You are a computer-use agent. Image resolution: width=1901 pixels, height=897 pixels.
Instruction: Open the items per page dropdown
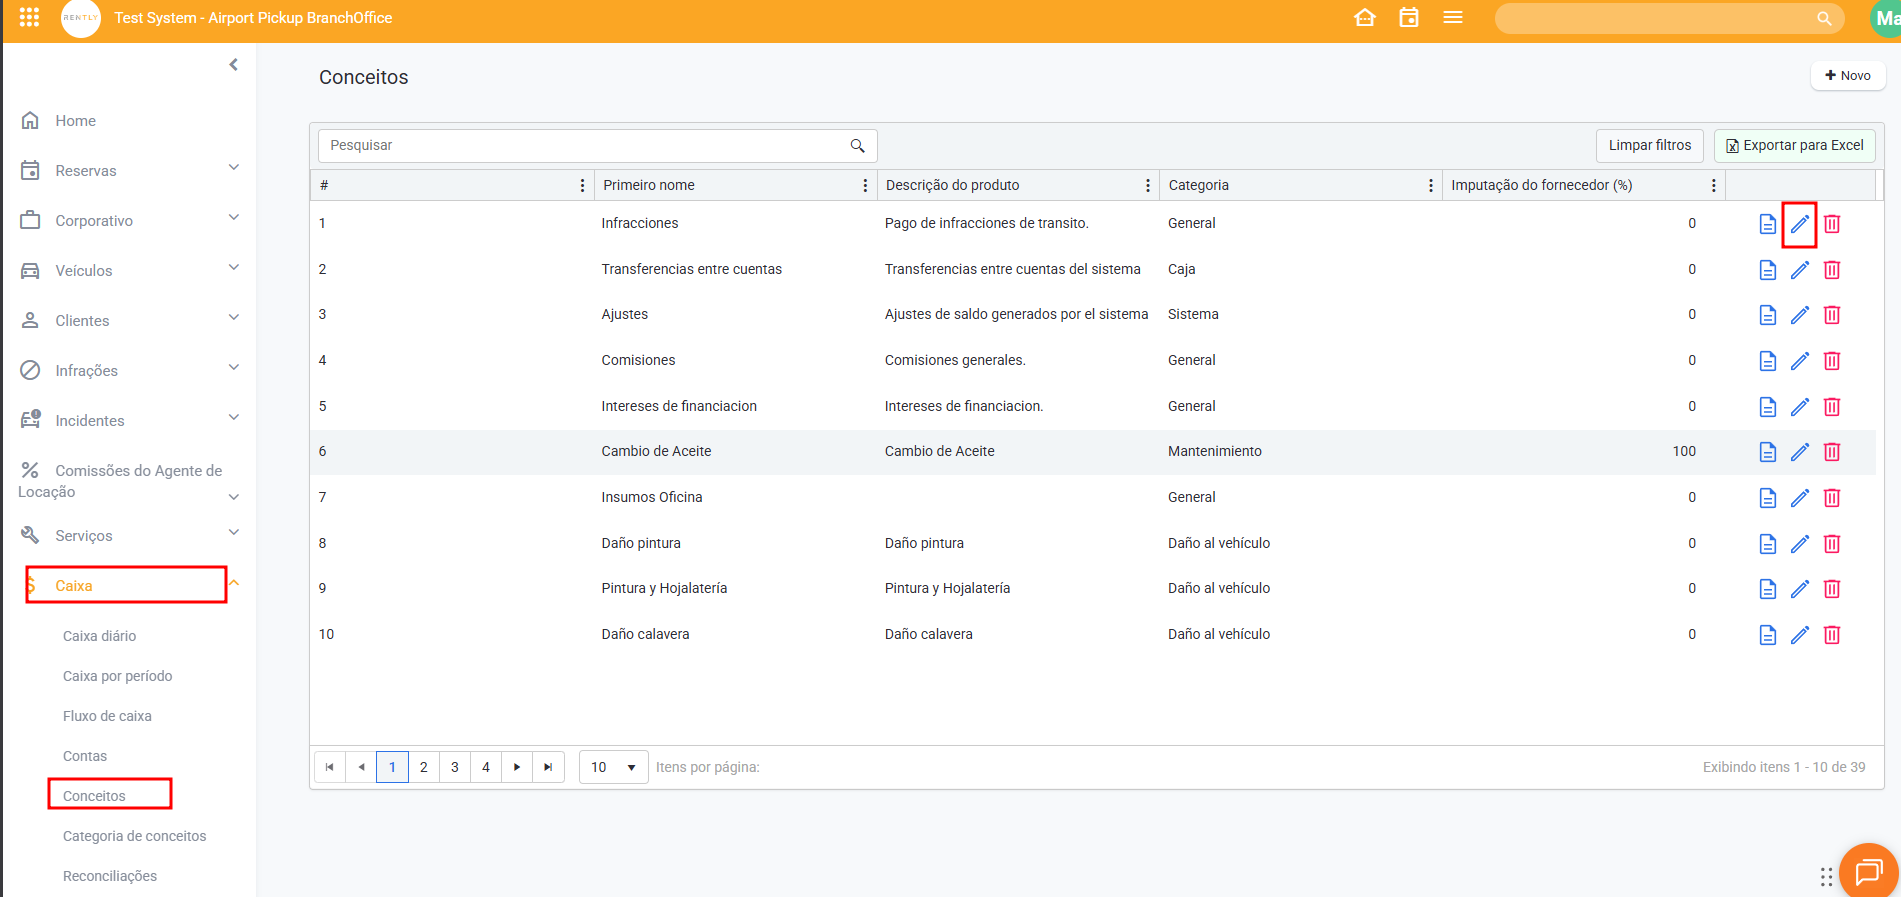click(613, 767)
